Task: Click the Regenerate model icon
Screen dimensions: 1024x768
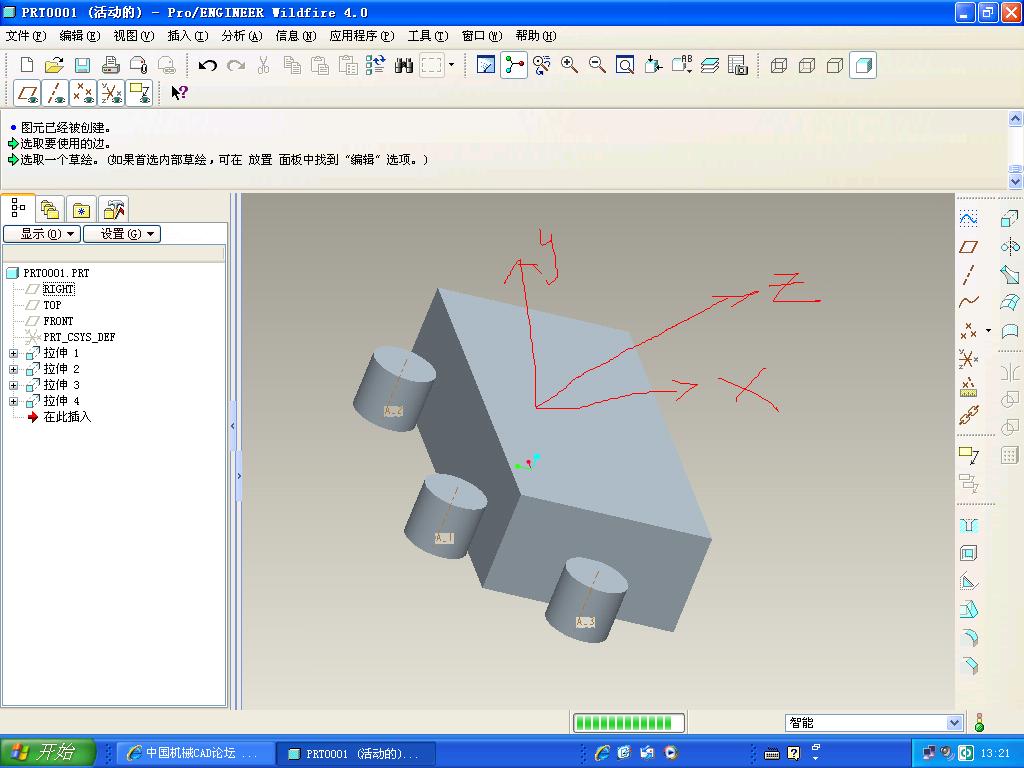Action: pyautogui.click(x=376, y=65)
